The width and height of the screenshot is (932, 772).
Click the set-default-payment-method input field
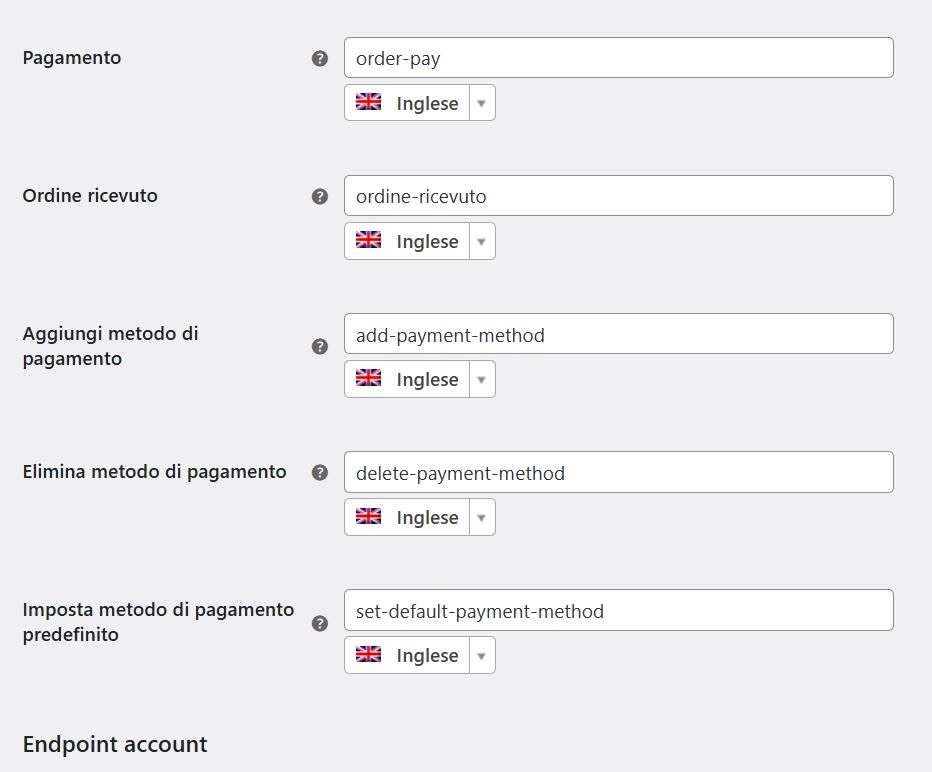[618, 610]
